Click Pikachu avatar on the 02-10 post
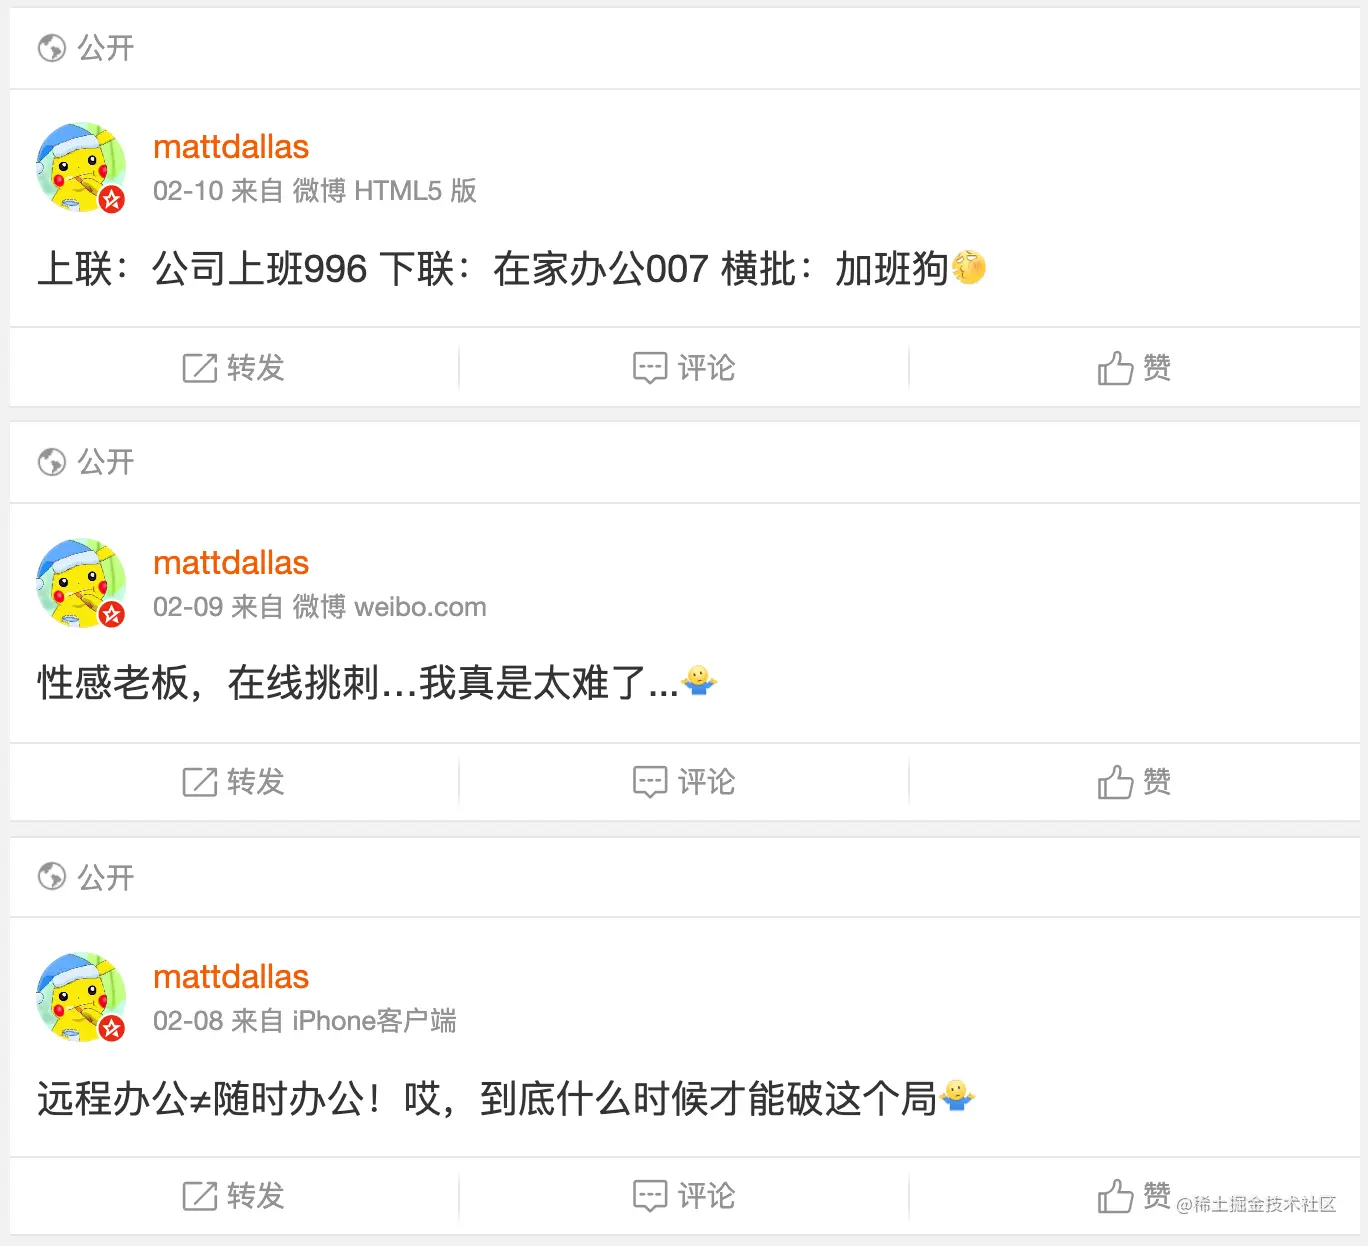Image resolution: width=1368 pixels, height=1246 pixels. point(81,168)
